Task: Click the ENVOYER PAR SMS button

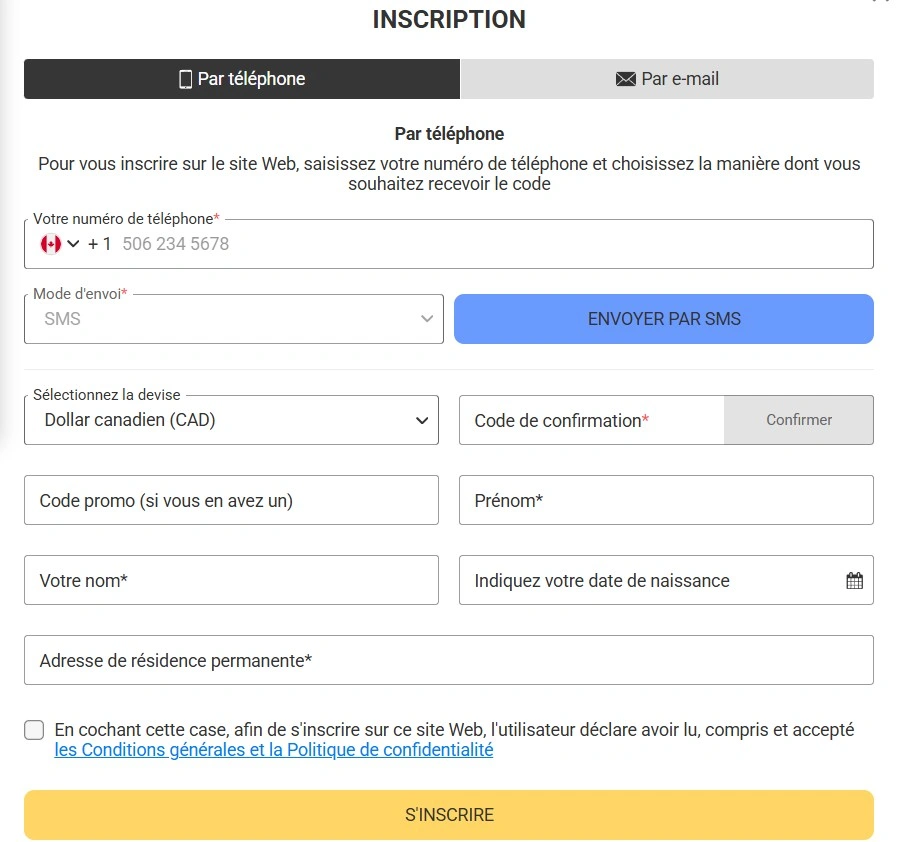Action: tap(664, 319)
